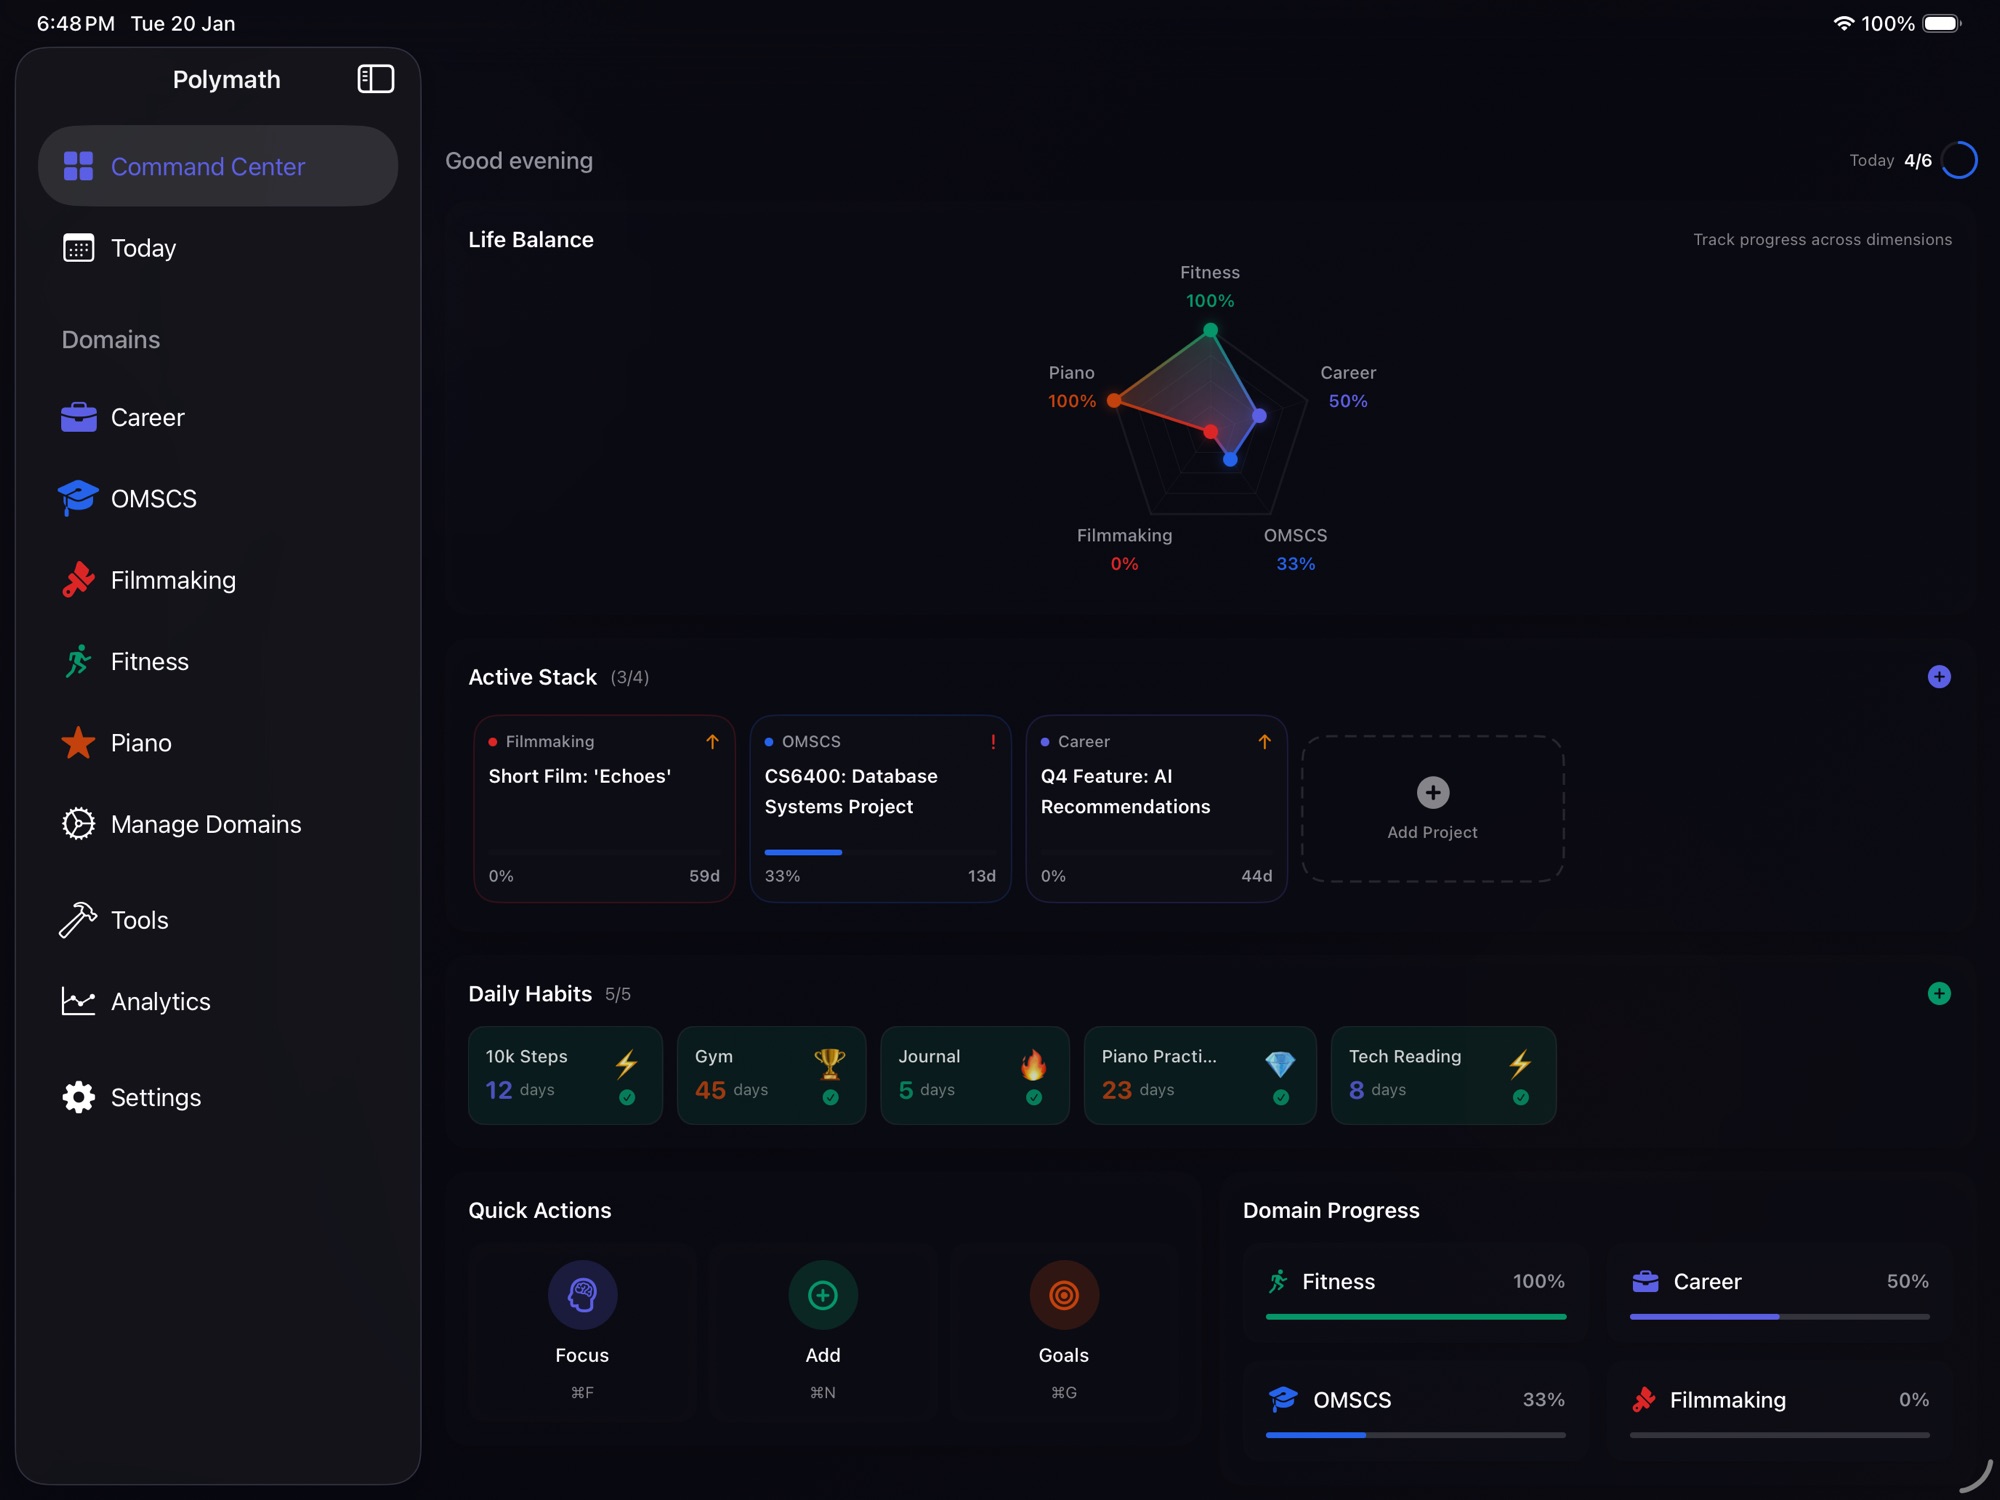This screenshot has width=2000, height=1500.
Task: Select the Career briefcase icon in sidebar
Action: 77,417
